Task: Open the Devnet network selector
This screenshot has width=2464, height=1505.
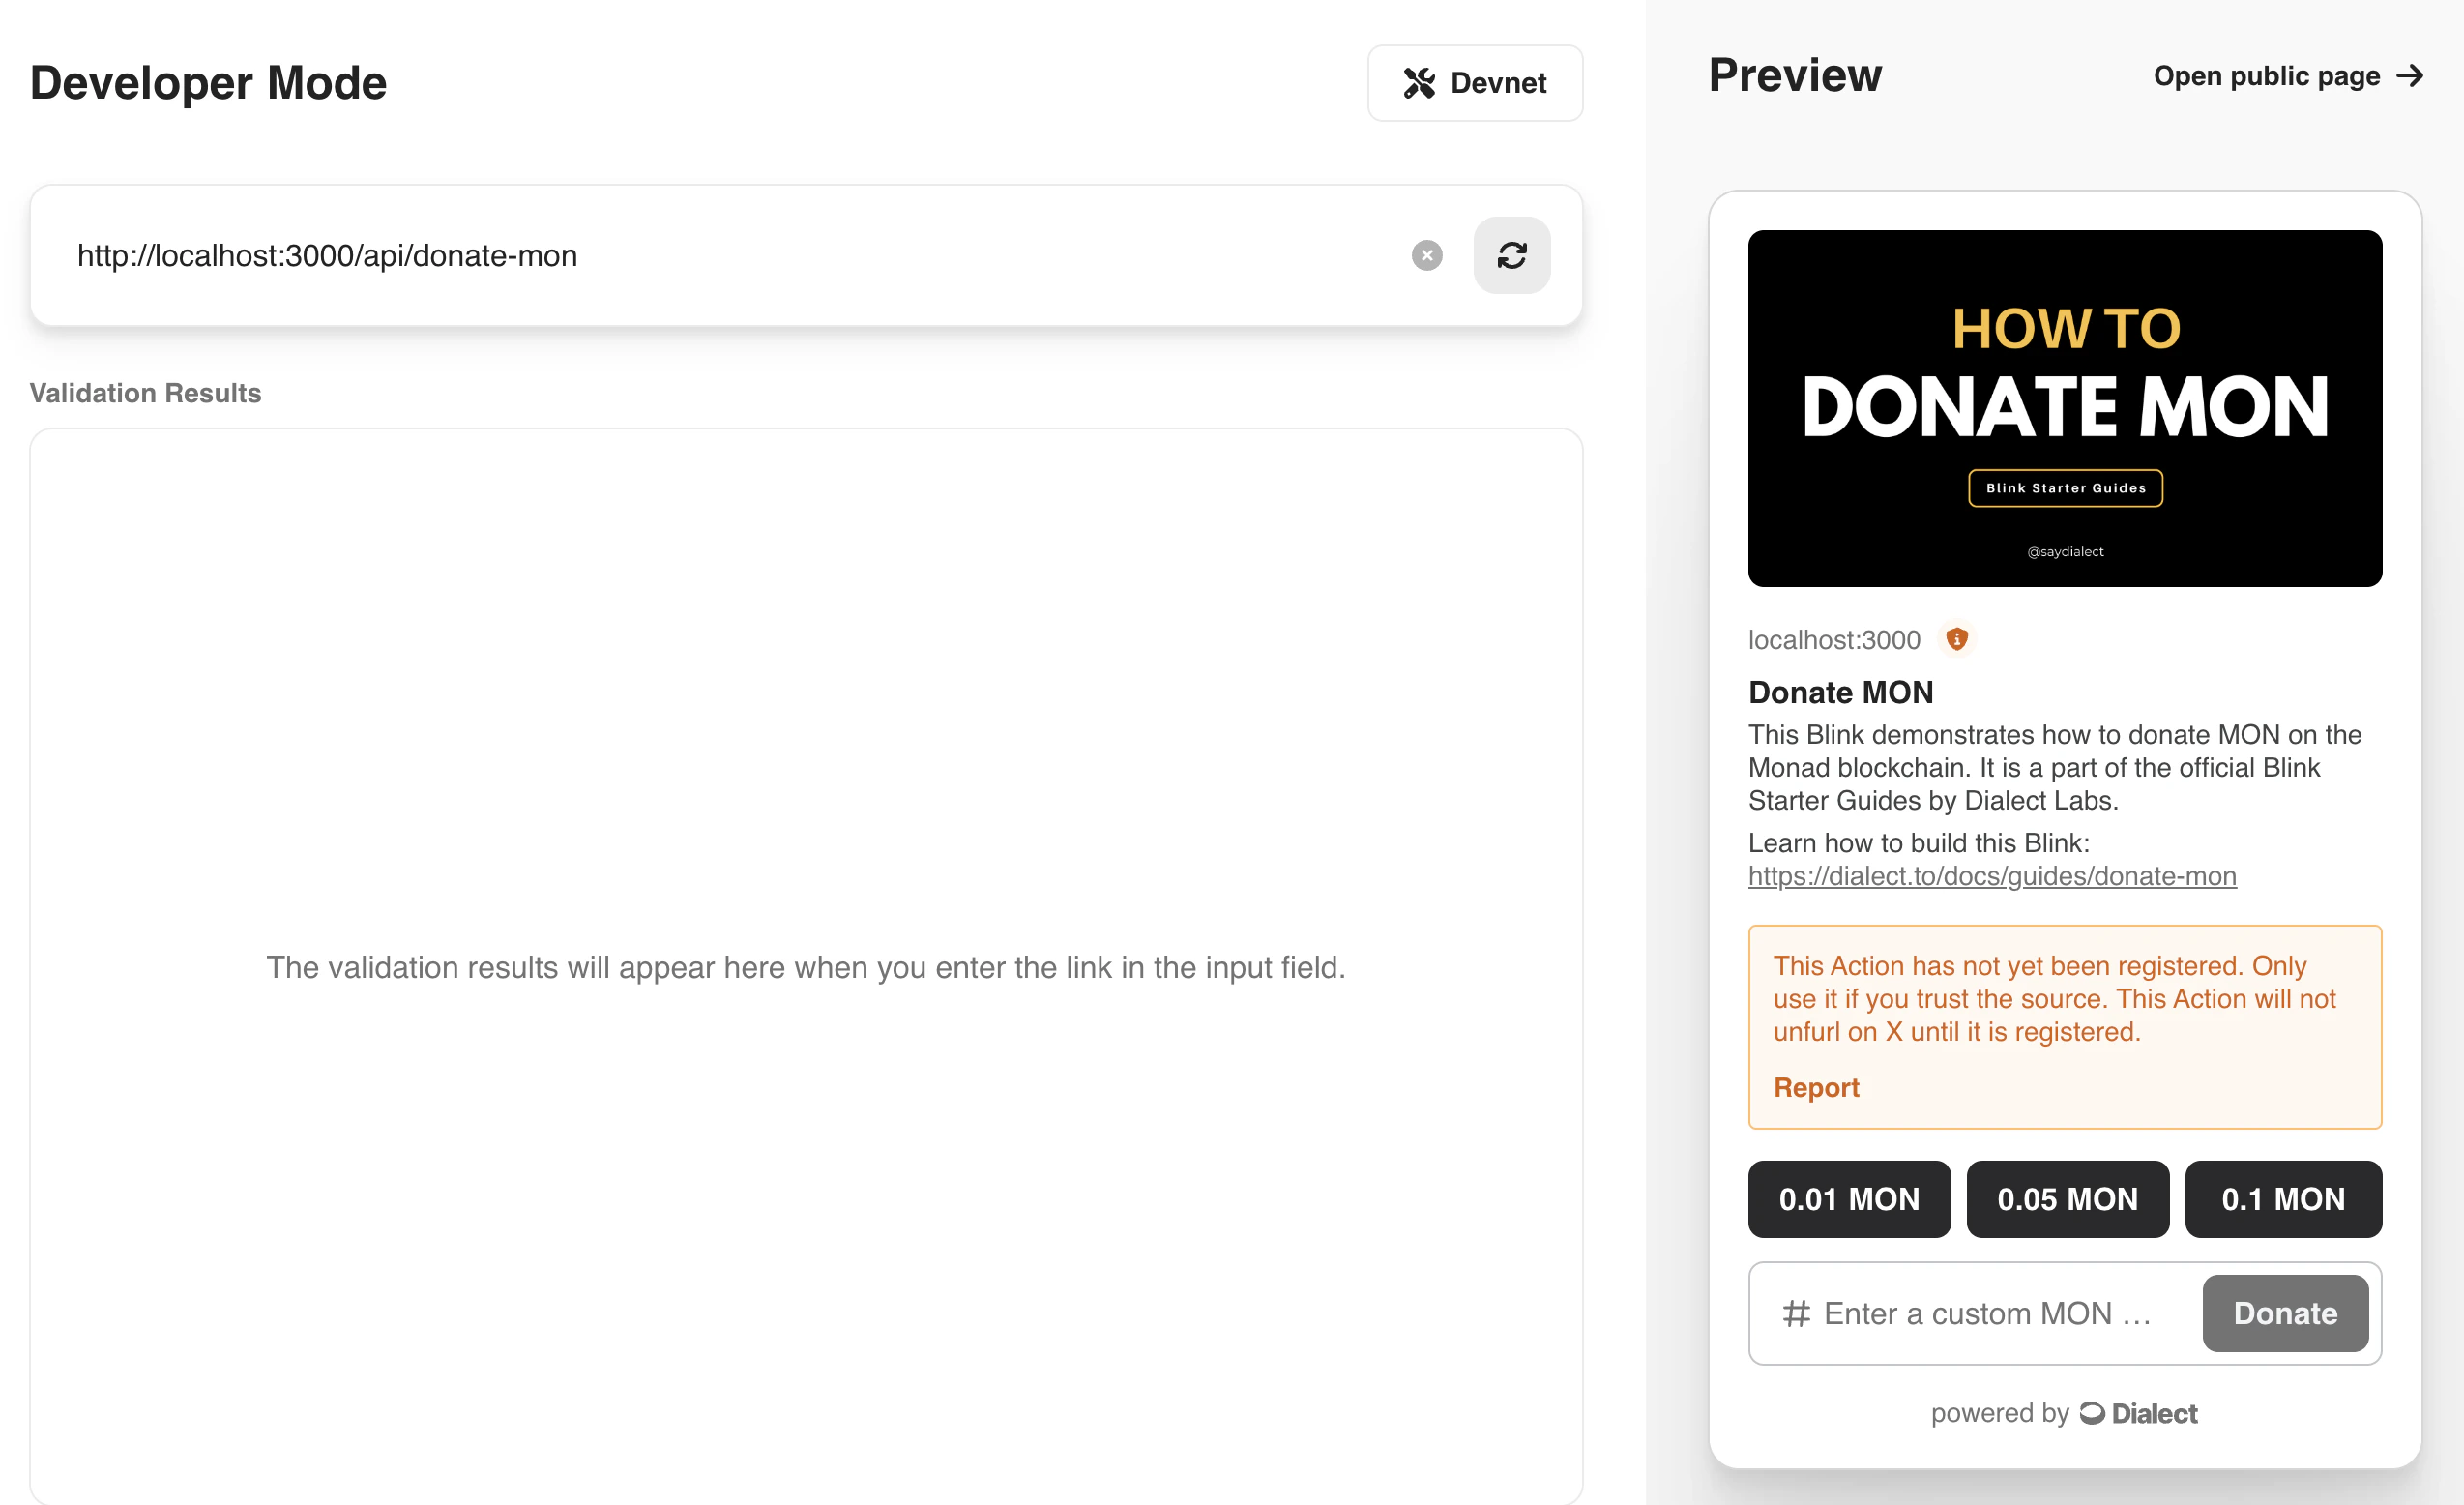Action: click(1474, 83)
